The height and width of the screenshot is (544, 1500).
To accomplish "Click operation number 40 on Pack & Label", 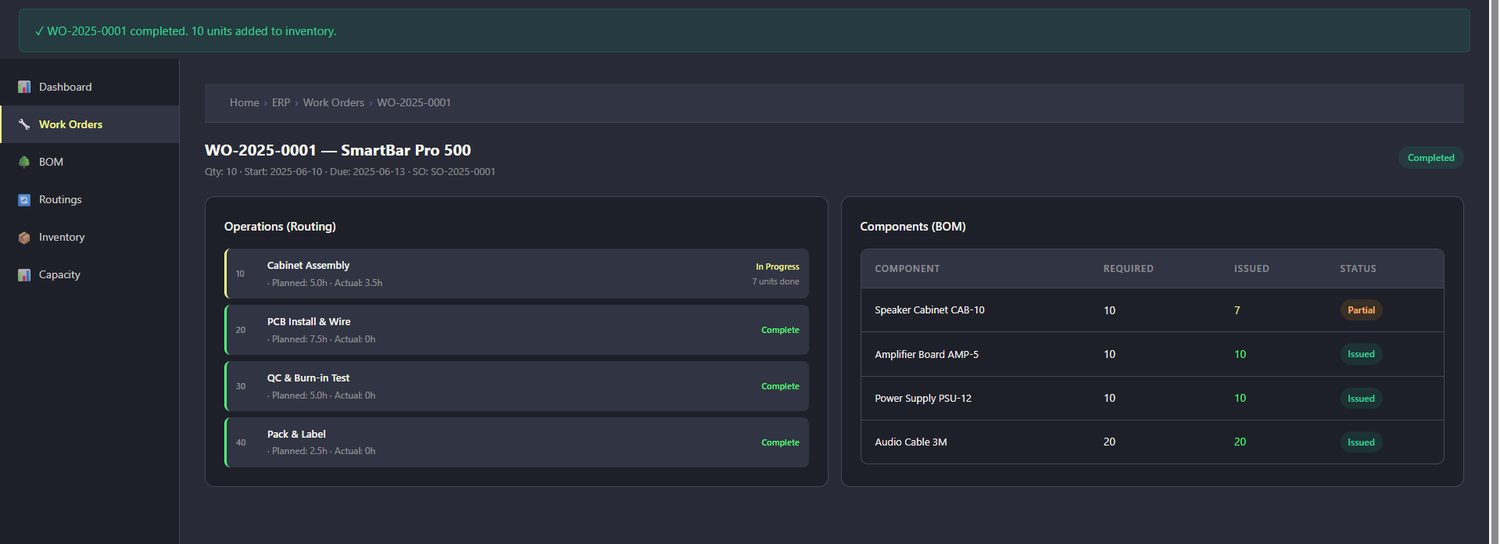I will [241, 442].
